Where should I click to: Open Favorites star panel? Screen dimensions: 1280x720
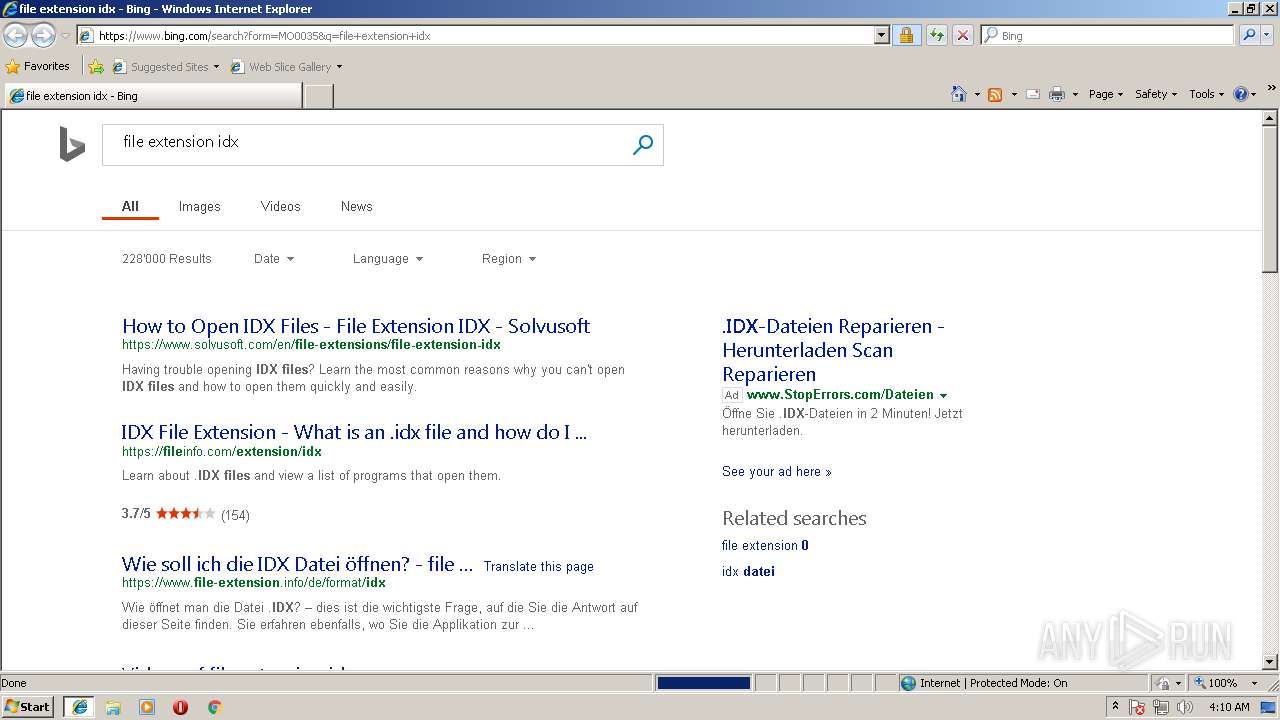(38, 66)
